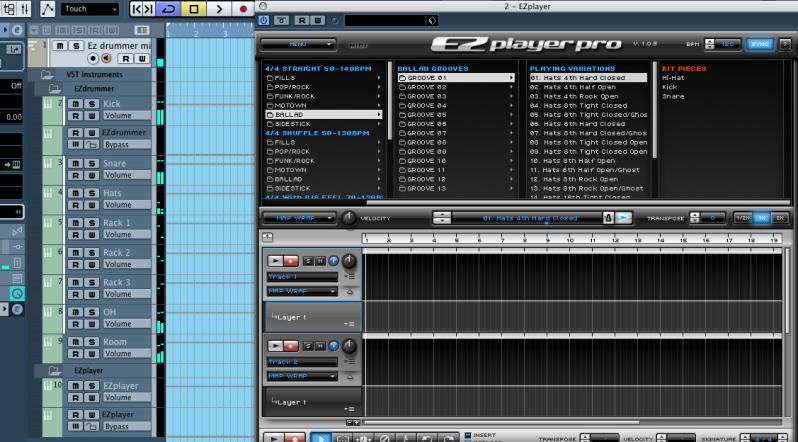Mute the Kick track

(x=75, y=104)
